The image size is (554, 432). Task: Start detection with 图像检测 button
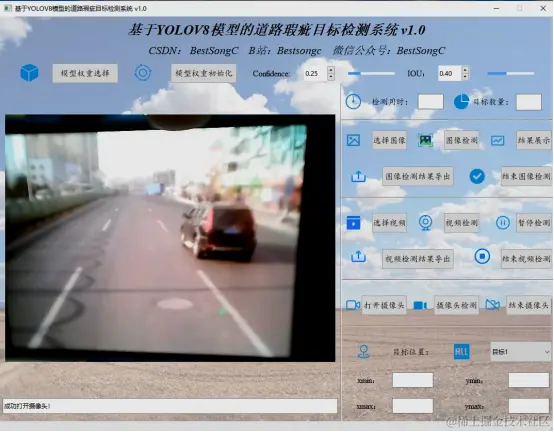(461, 140)
